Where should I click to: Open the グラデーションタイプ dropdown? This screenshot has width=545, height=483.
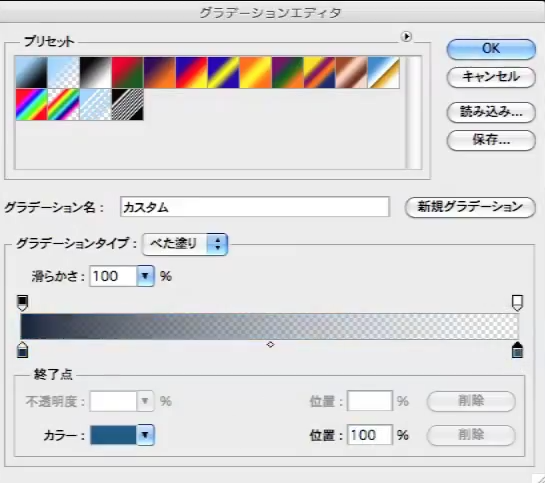185,244
